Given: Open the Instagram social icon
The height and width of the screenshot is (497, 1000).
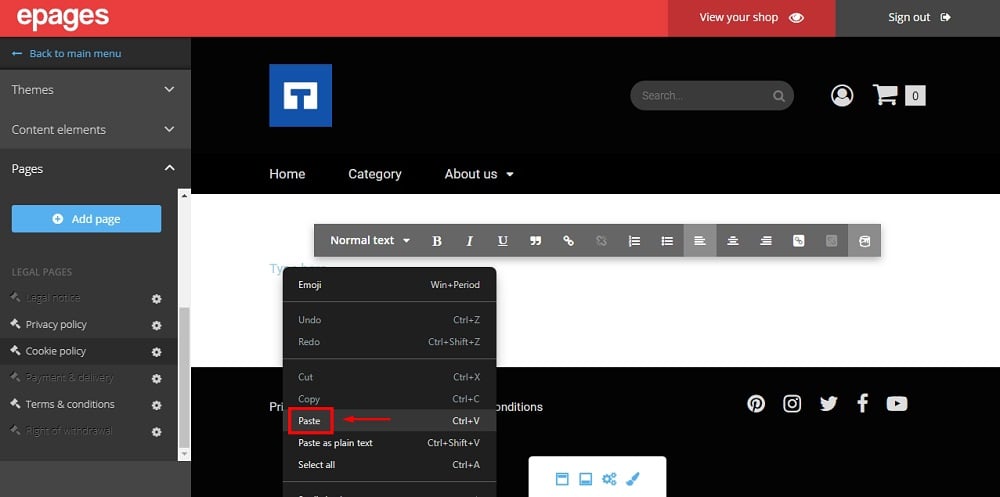Looking at the screenshot, I should [792, 404].
